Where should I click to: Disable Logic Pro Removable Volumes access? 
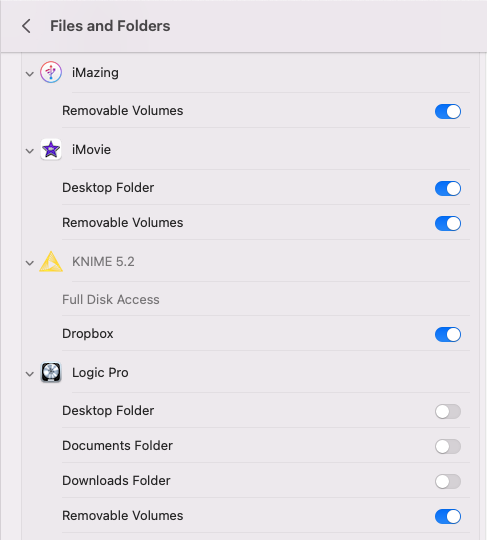(448, 517)
